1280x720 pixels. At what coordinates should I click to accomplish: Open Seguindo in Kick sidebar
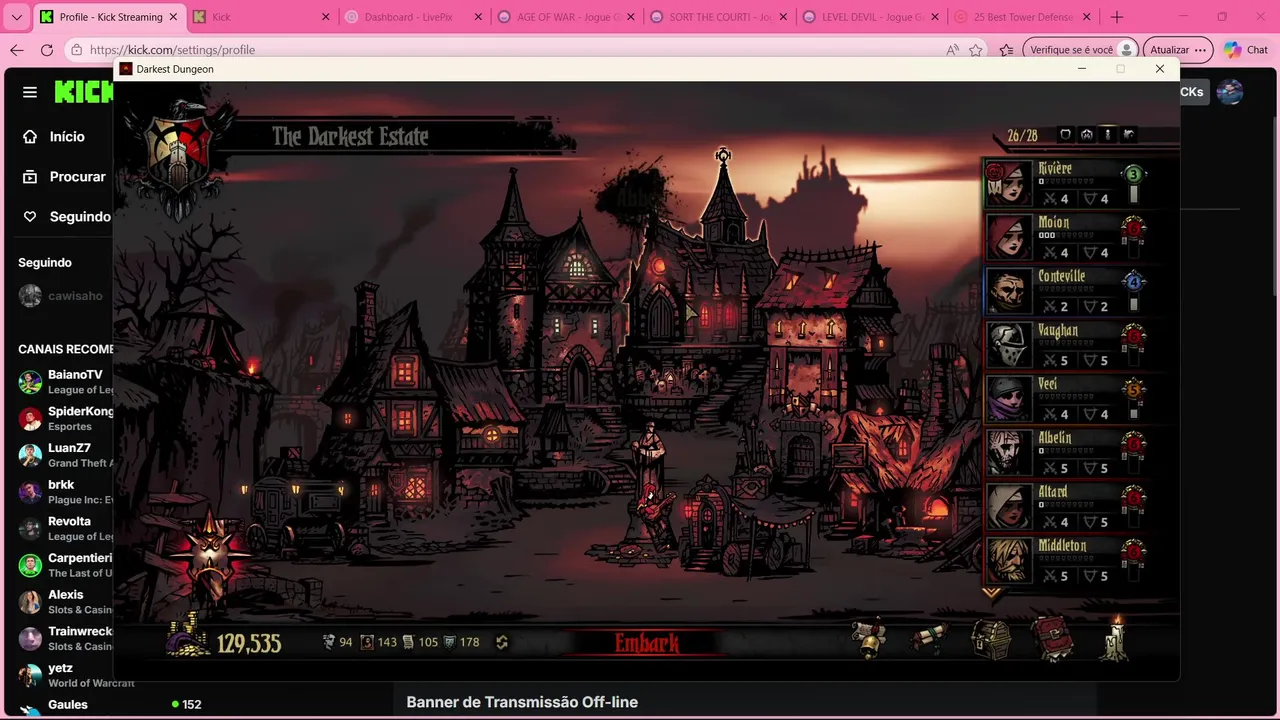[66, 216]
